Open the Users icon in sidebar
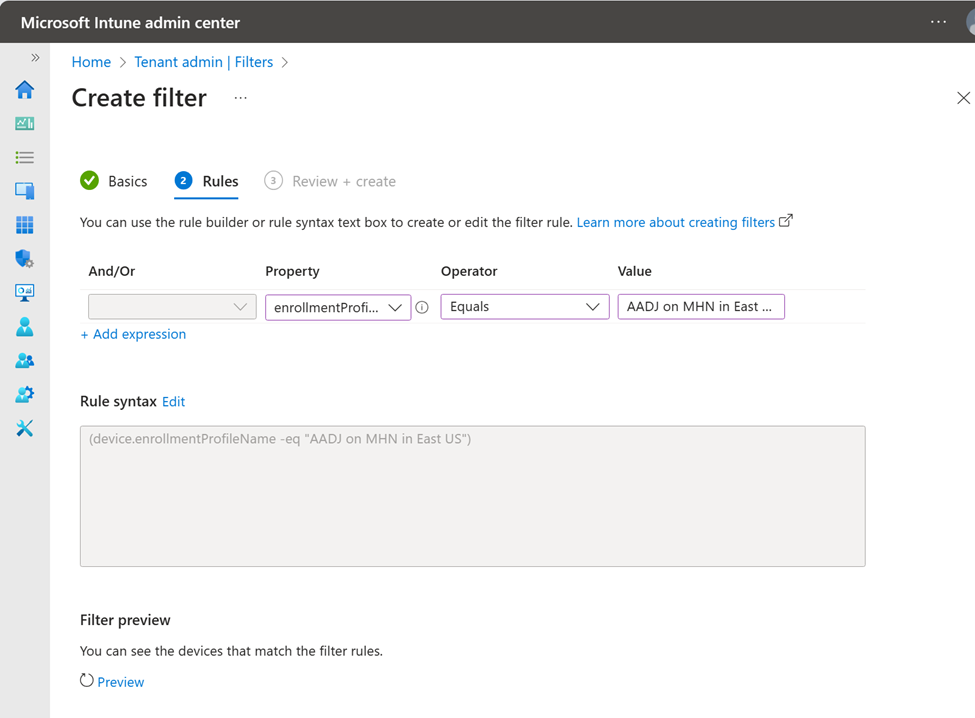The image size is (975, 718). coord(25,327)
